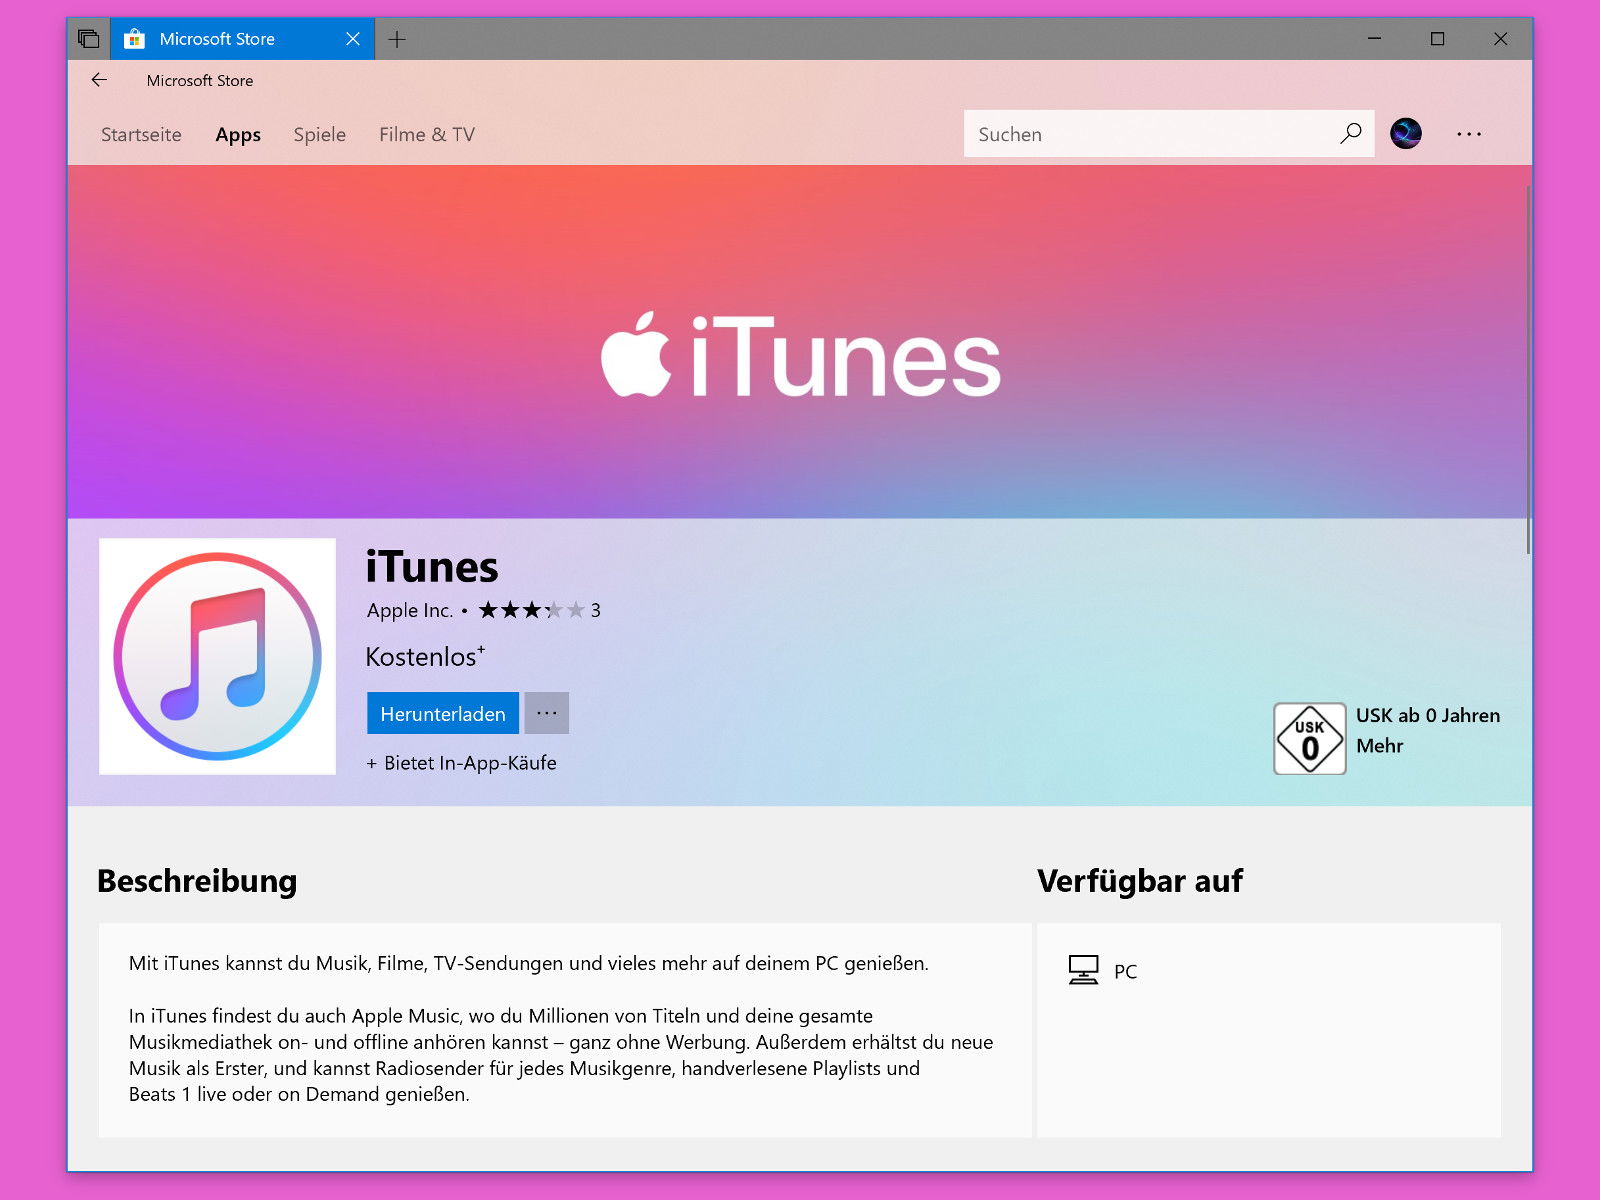Viewport: 1600px width, 1200px height.
Task: Open the tab overview icon in title bar
Action: tap(89, 39)
